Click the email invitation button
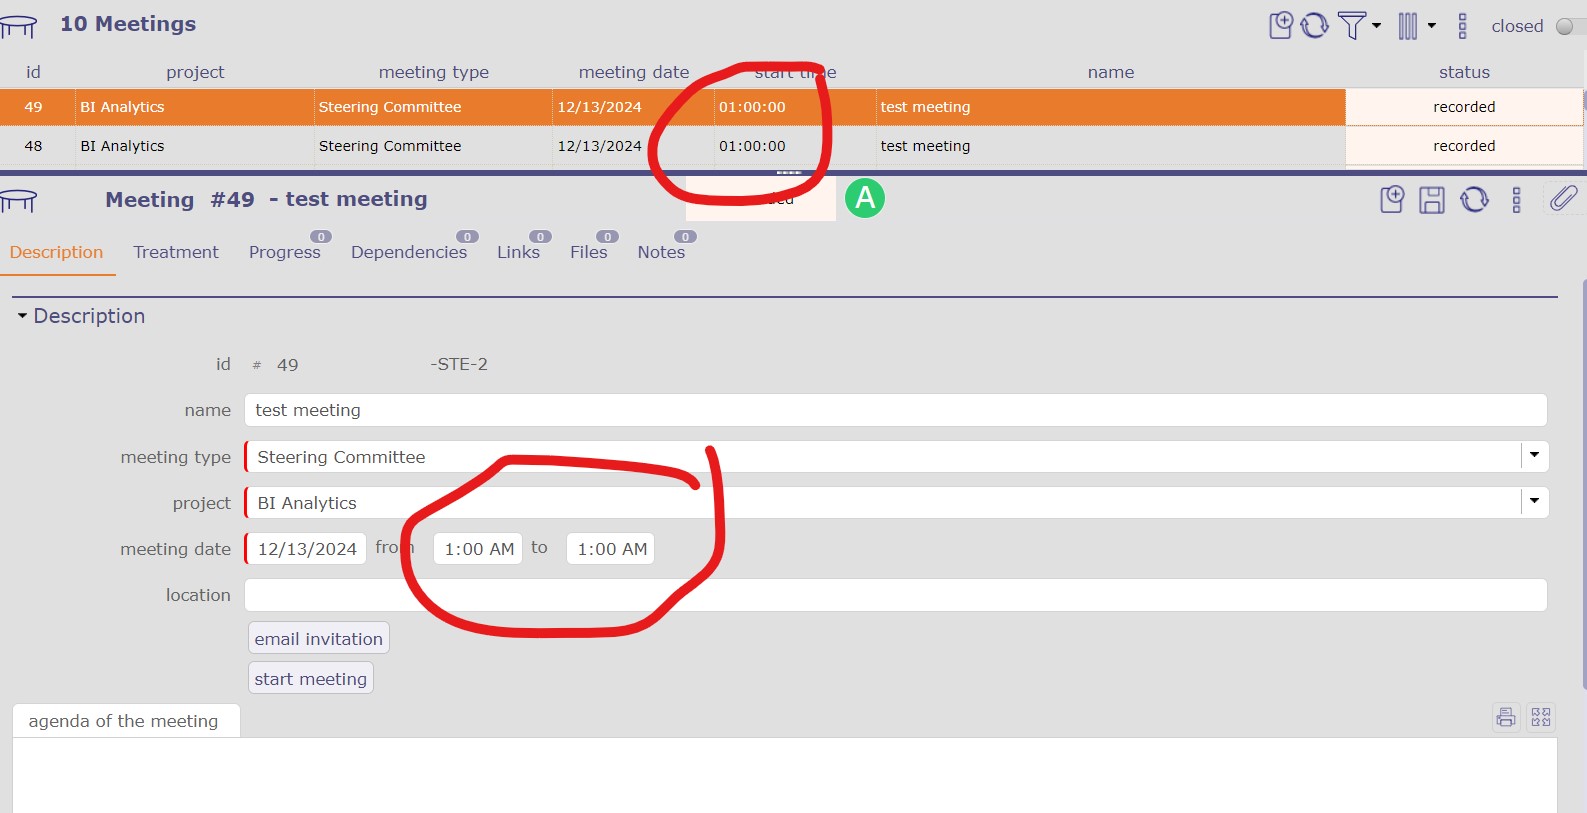Image resolution: width=1587 pixels, height=813 pixels. (x=318, y=638)
